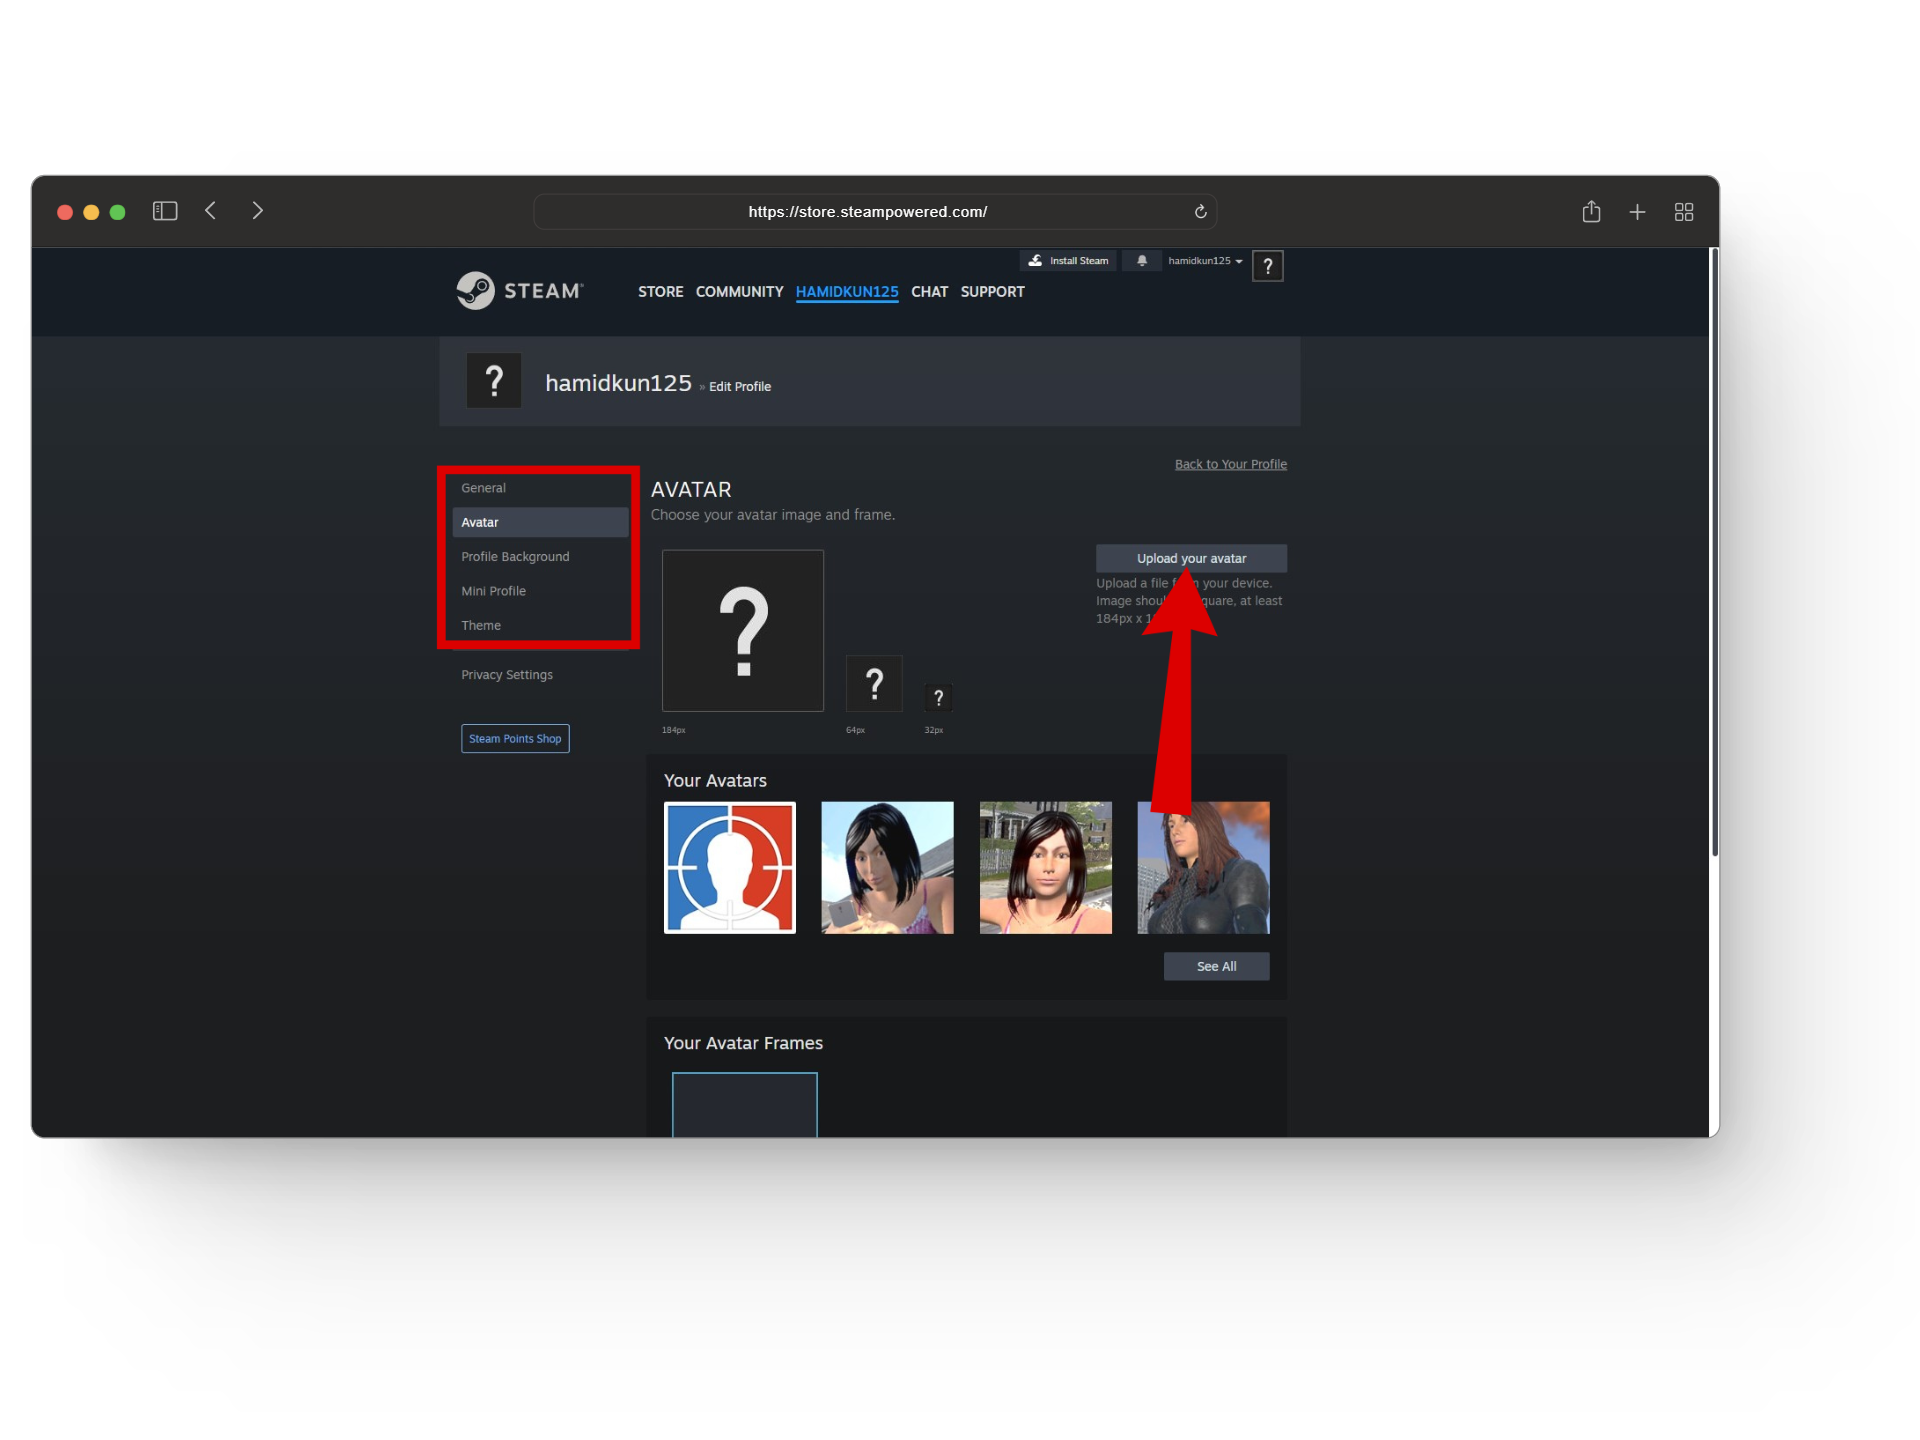
Task: Go back with browser back arrow
Action: click(x=211, y=211)
